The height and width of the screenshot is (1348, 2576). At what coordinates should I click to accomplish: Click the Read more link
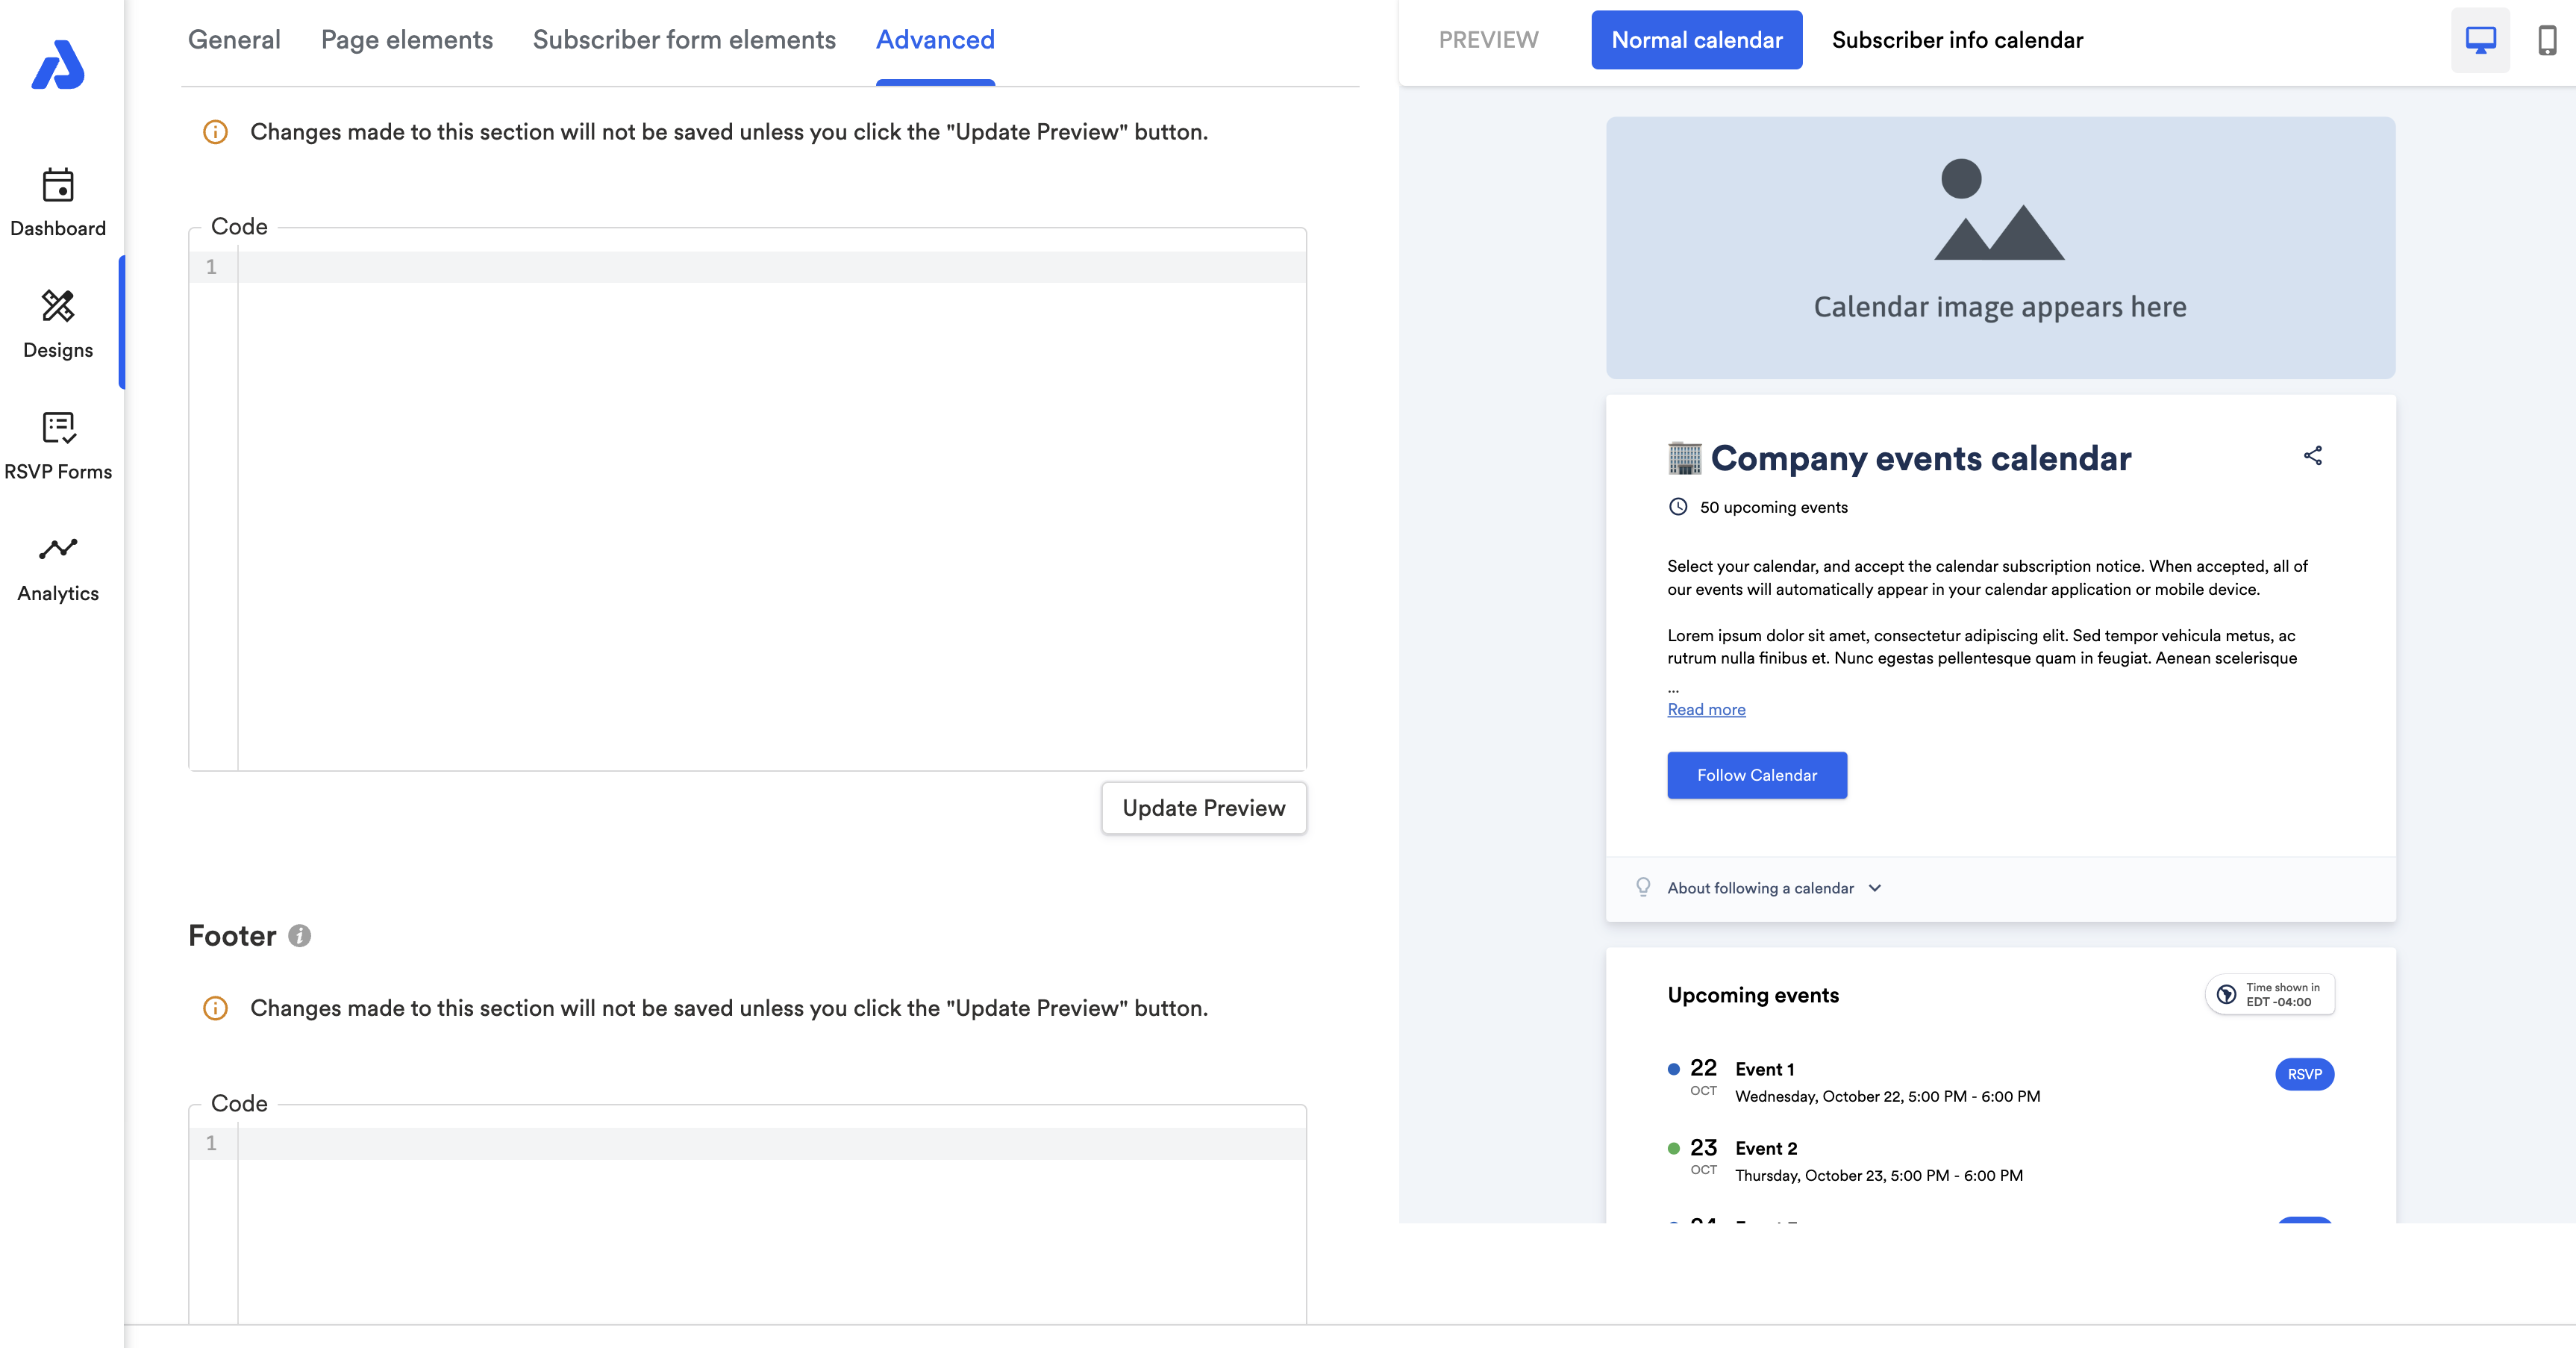[x=1706, y=709]
